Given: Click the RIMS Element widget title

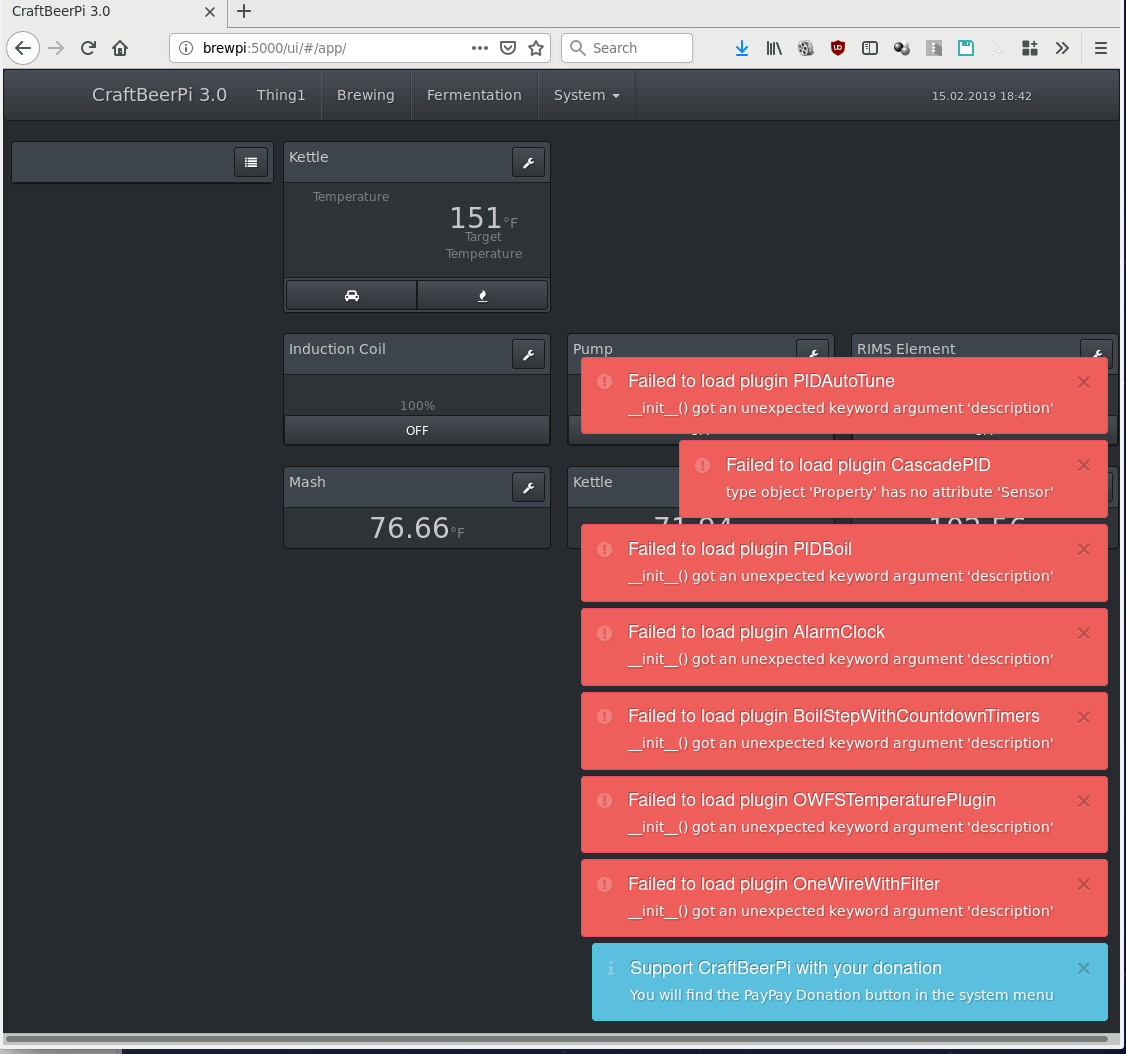Looking at the screenshot, I should click(906, 349).
